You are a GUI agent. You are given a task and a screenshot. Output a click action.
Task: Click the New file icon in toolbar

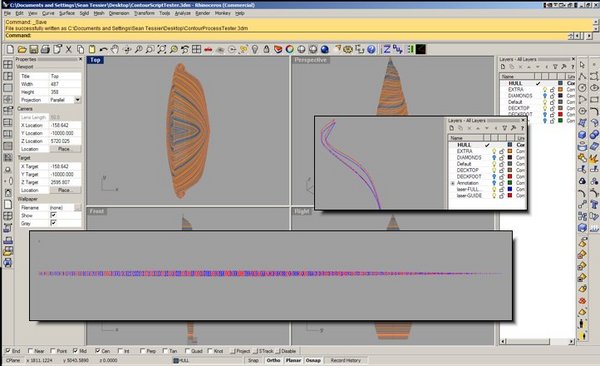10,49
